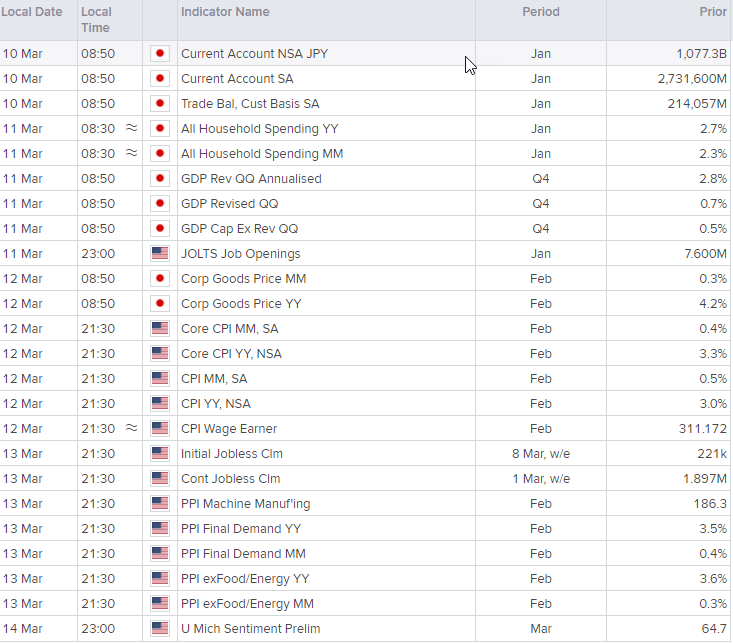Click US flag beside PPI Final Demand MM

160,554
